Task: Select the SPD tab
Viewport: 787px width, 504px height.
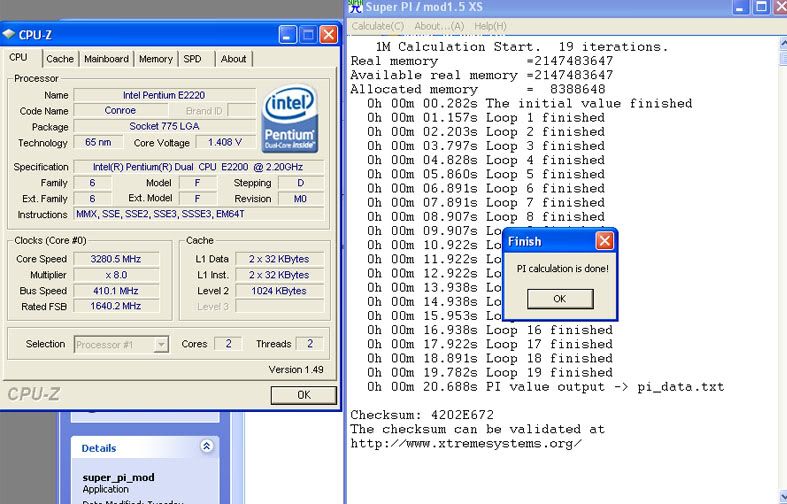Action: click(193, 59)
